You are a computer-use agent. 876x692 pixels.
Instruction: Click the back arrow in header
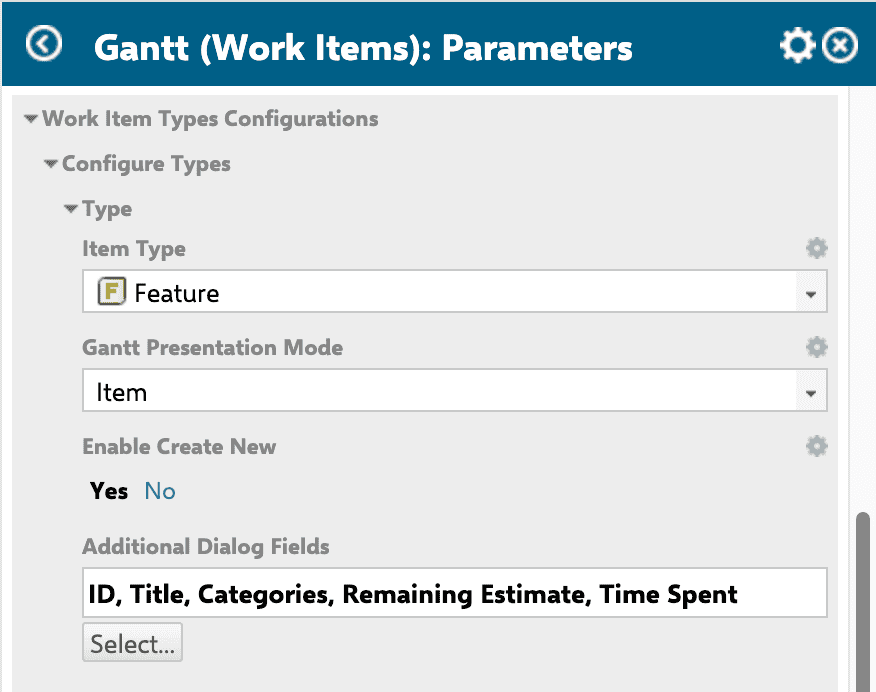[x=44, y=44]
